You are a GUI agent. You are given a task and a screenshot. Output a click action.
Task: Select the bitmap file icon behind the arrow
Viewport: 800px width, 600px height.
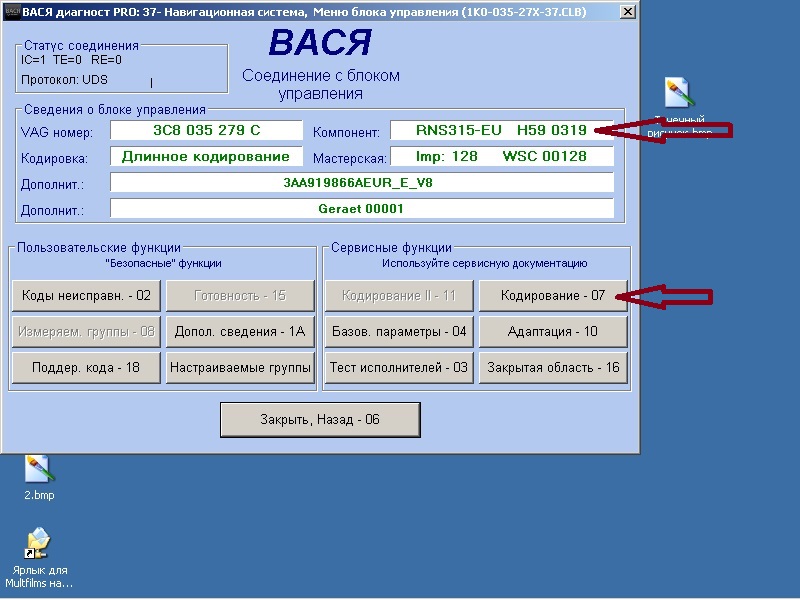pyautogui.click(x=678, y=95)
